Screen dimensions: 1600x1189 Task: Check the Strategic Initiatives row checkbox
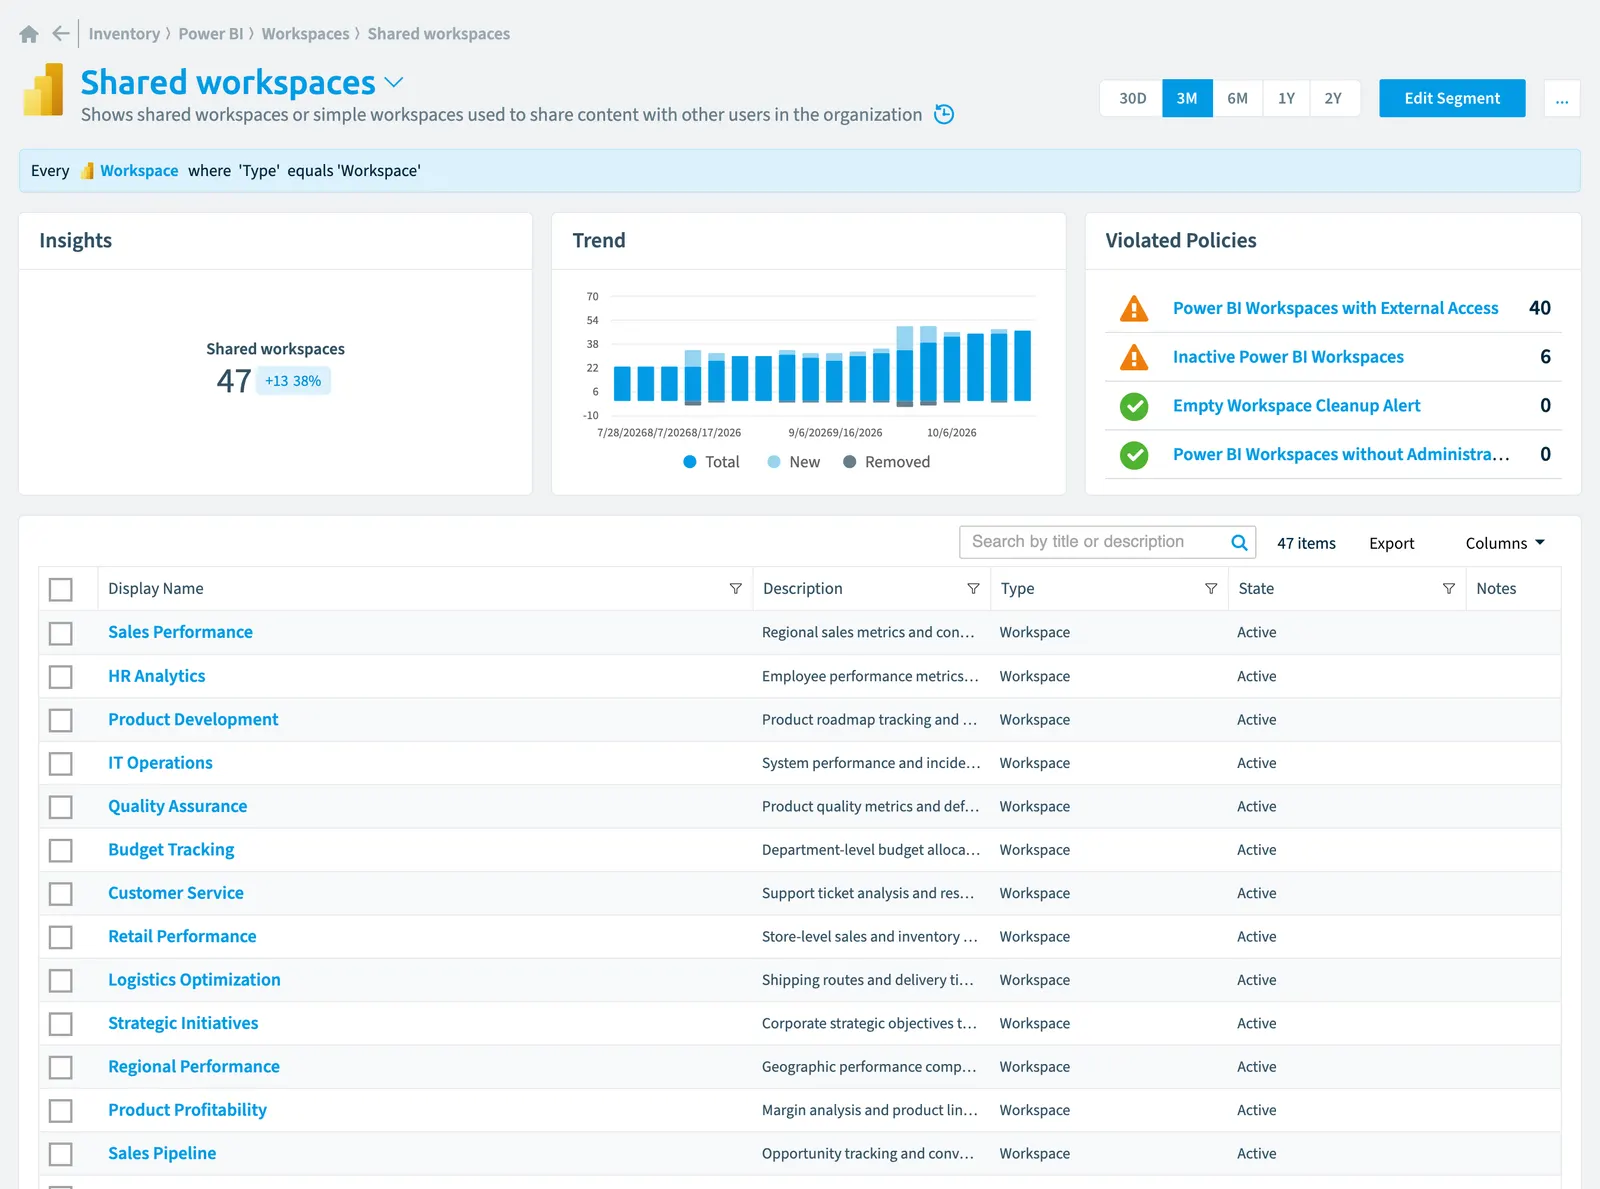[61, 1024]
